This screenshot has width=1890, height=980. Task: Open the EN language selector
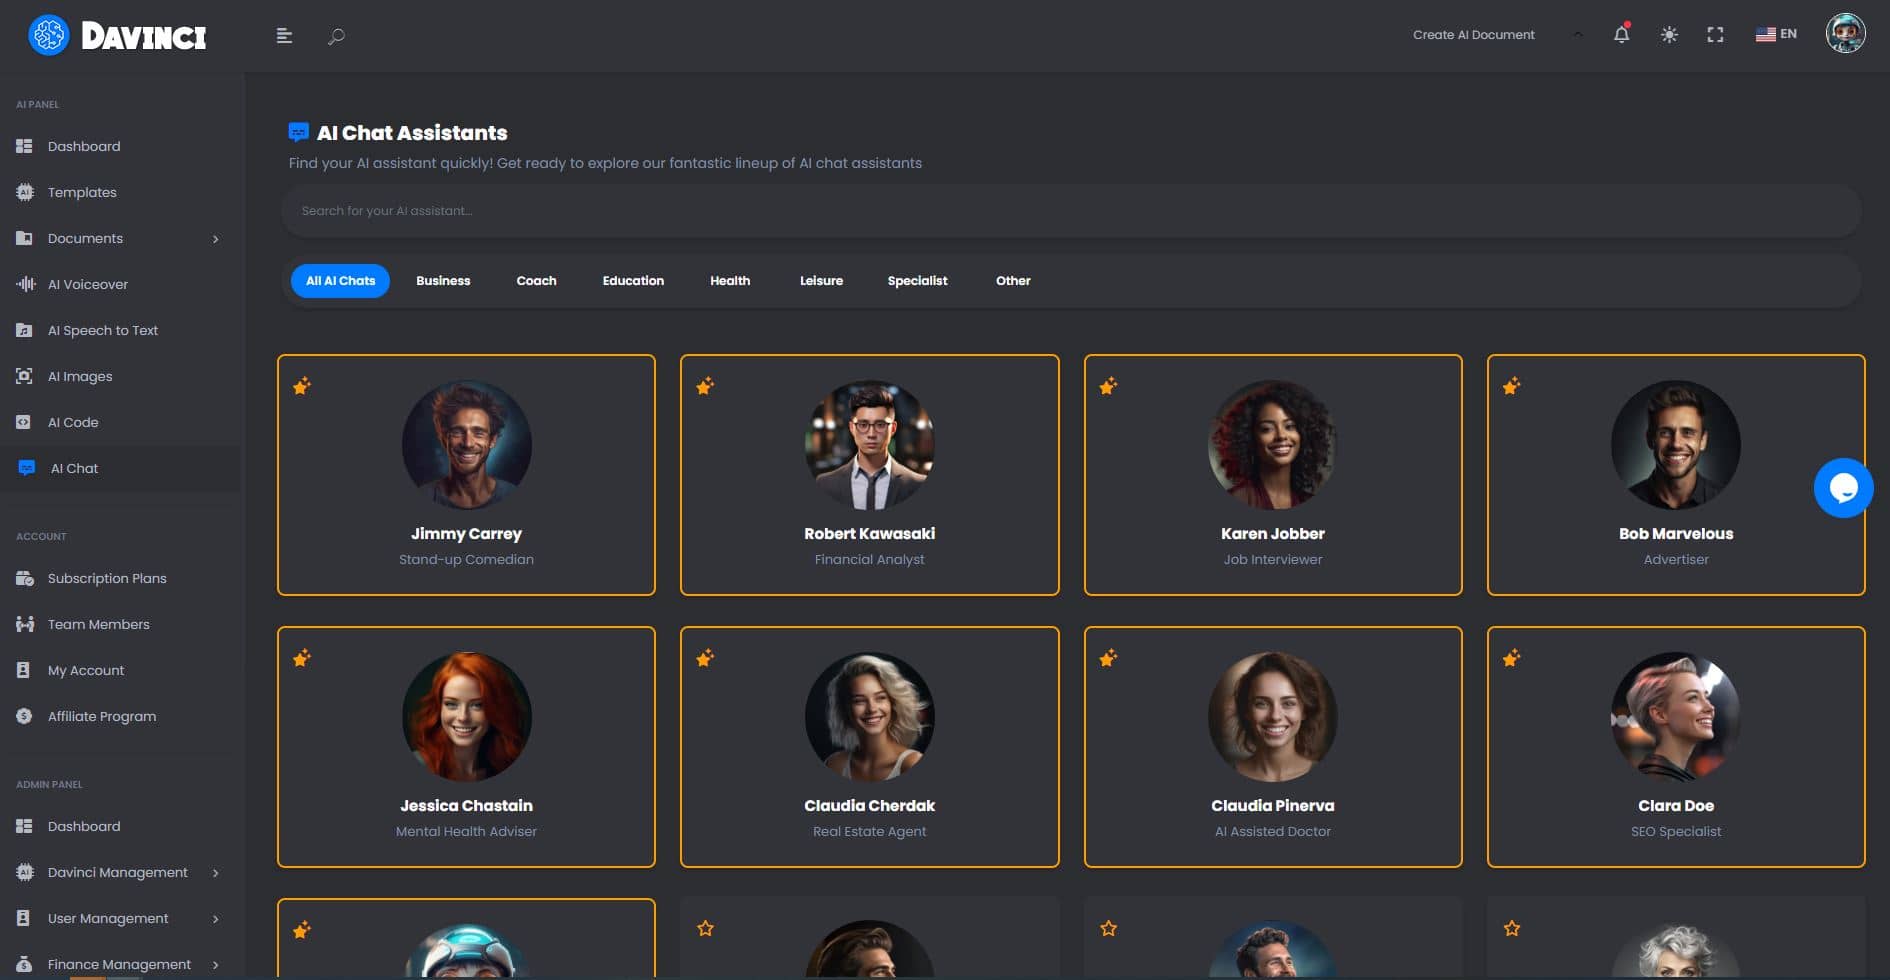click(x=1776, y=34)
